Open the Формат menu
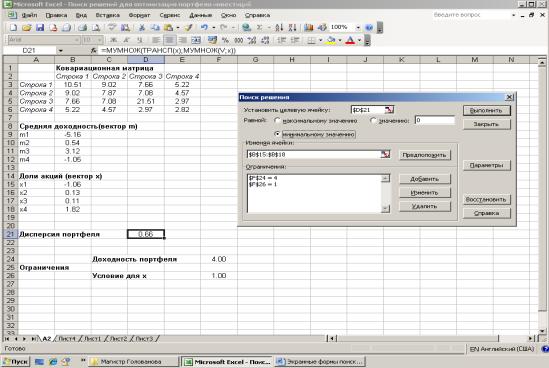Screen dimensions: 549x368 pos(139,15)
